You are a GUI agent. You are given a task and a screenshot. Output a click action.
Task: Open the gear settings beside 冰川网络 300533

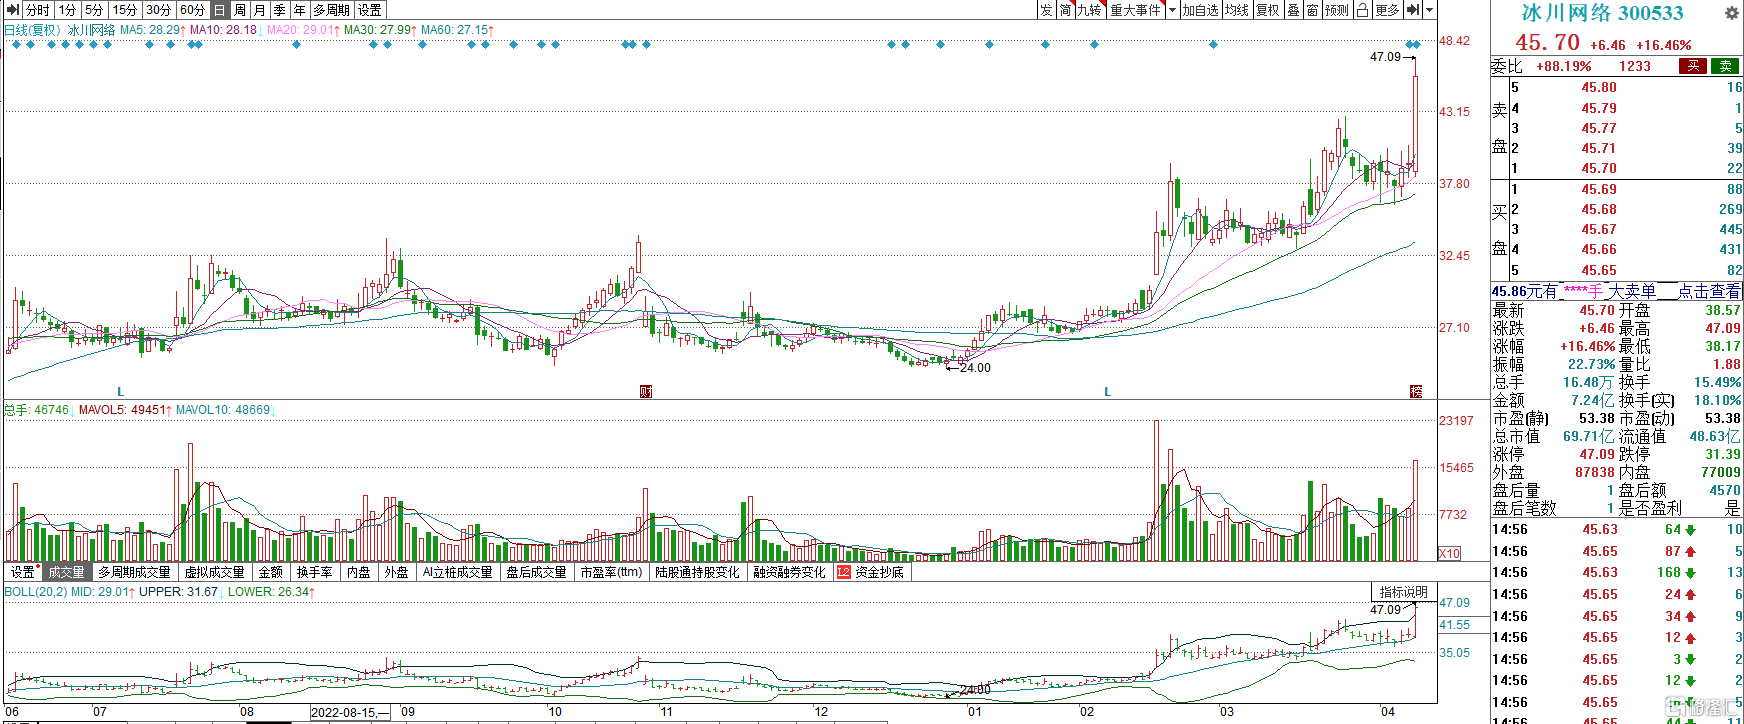1732,13
